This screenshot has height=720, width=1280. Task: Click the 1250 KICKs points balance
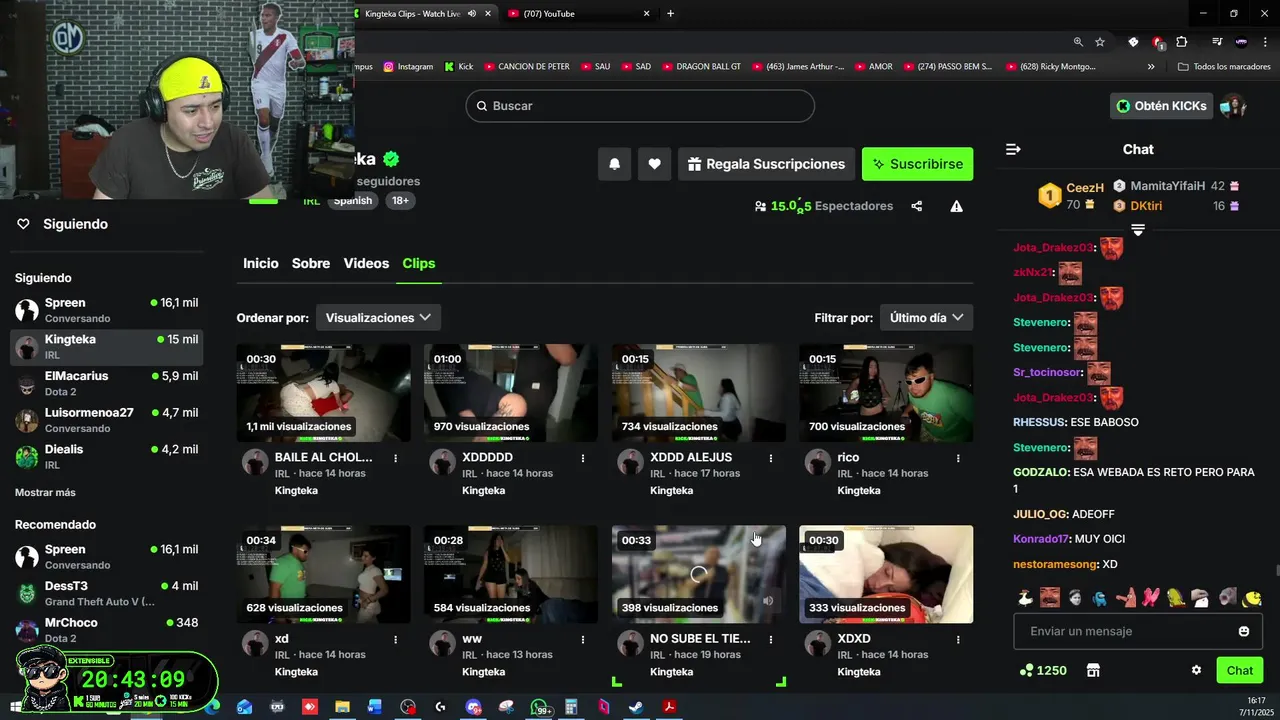1043,670
